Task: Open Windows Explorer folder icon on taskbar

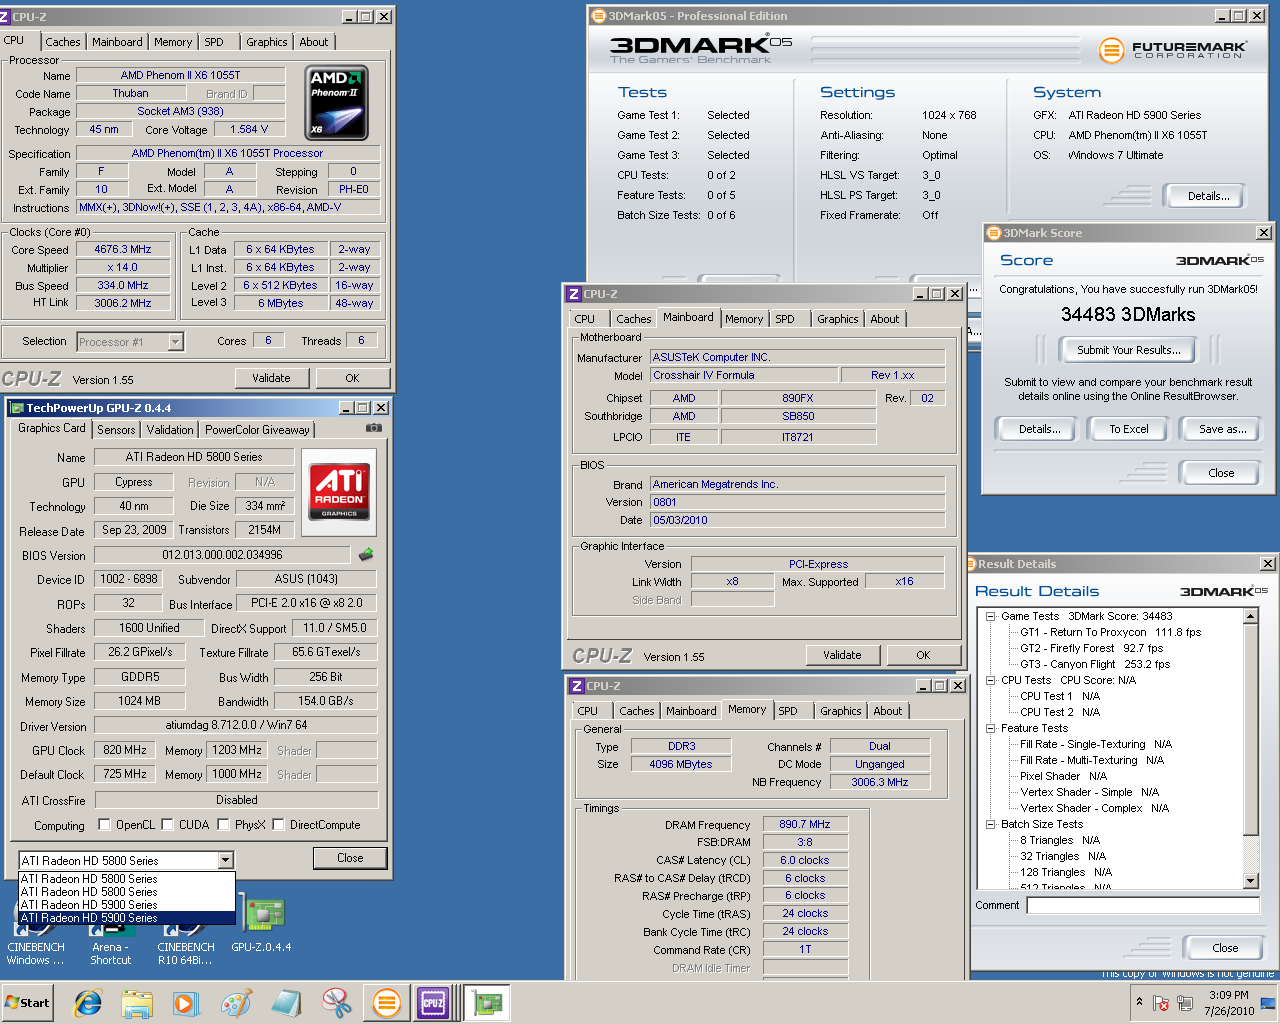Action: (137, 1003)
